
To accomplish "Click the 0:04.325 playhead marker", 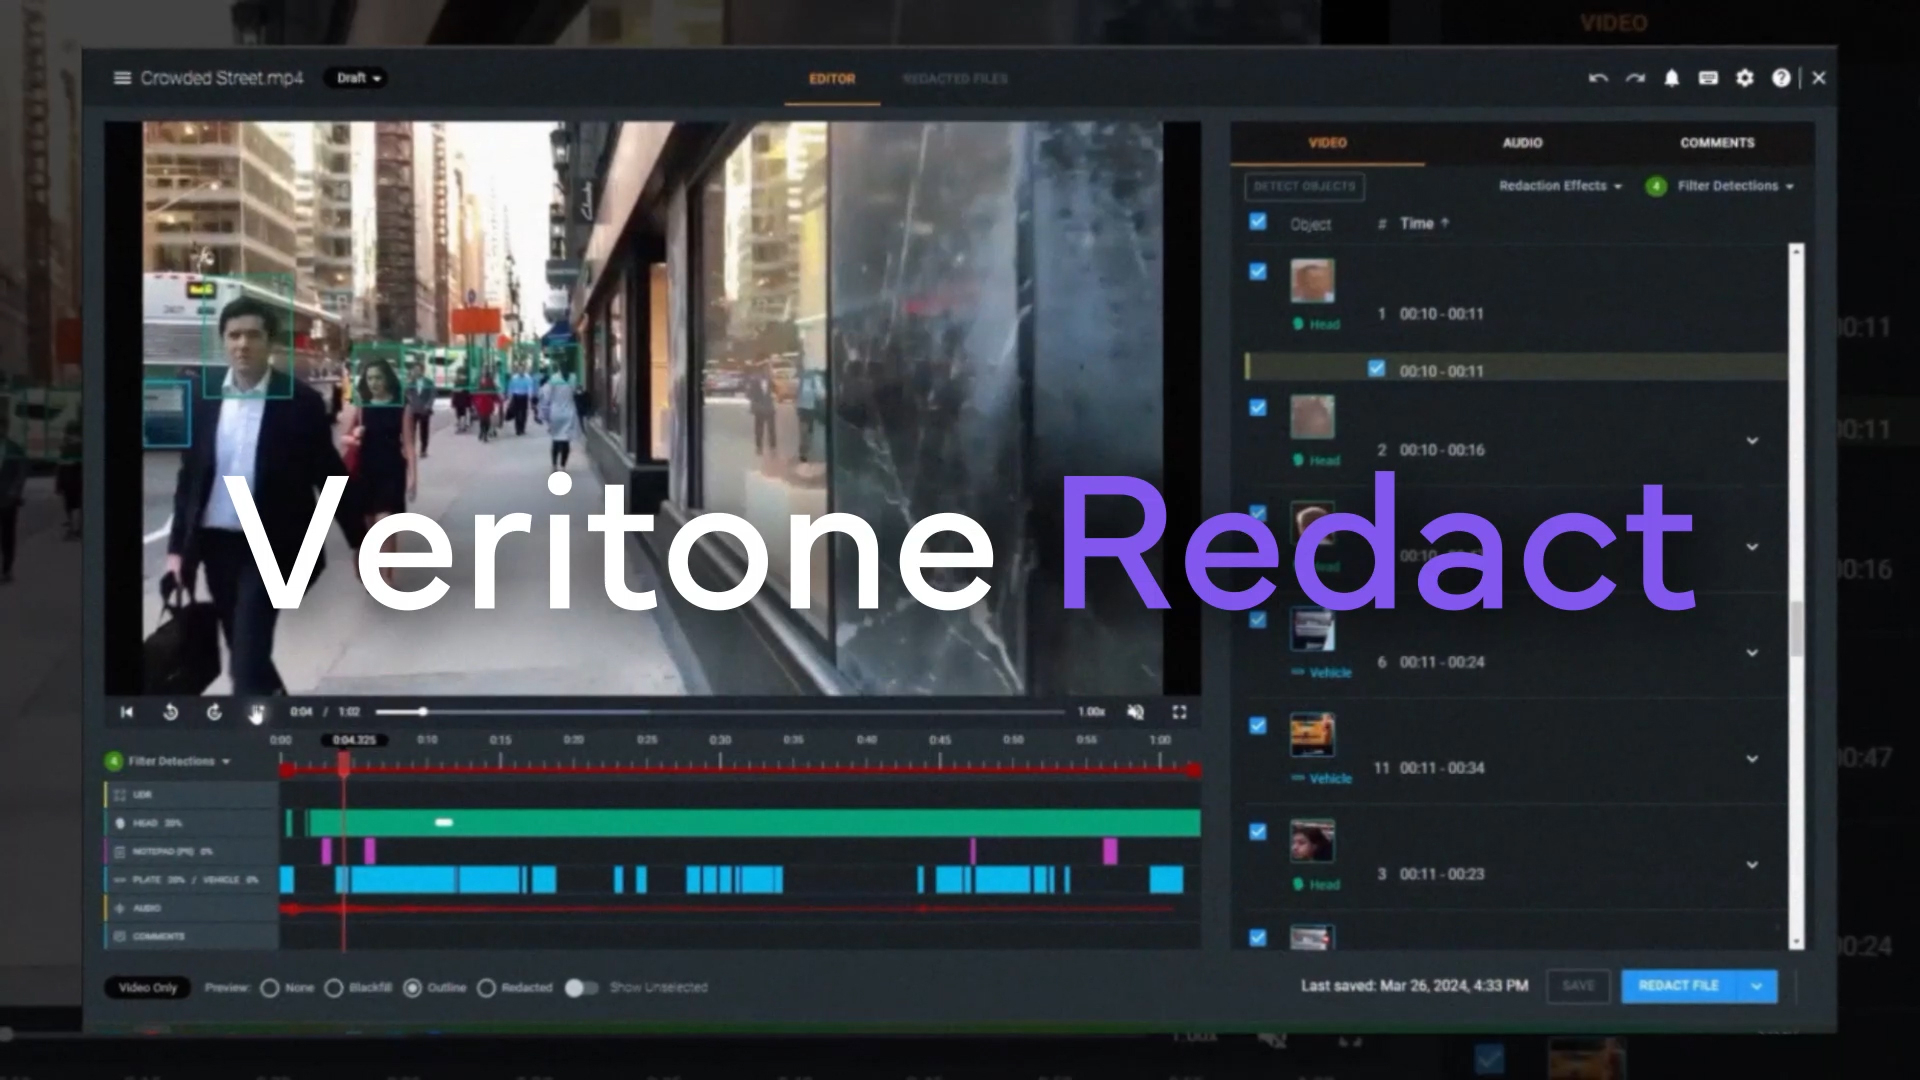I will pyautogui.click(x=353, y=740).
